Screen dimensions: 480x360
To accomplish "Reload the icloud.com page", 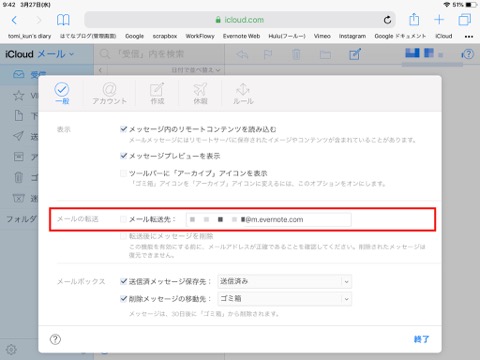I will point(387,20).
